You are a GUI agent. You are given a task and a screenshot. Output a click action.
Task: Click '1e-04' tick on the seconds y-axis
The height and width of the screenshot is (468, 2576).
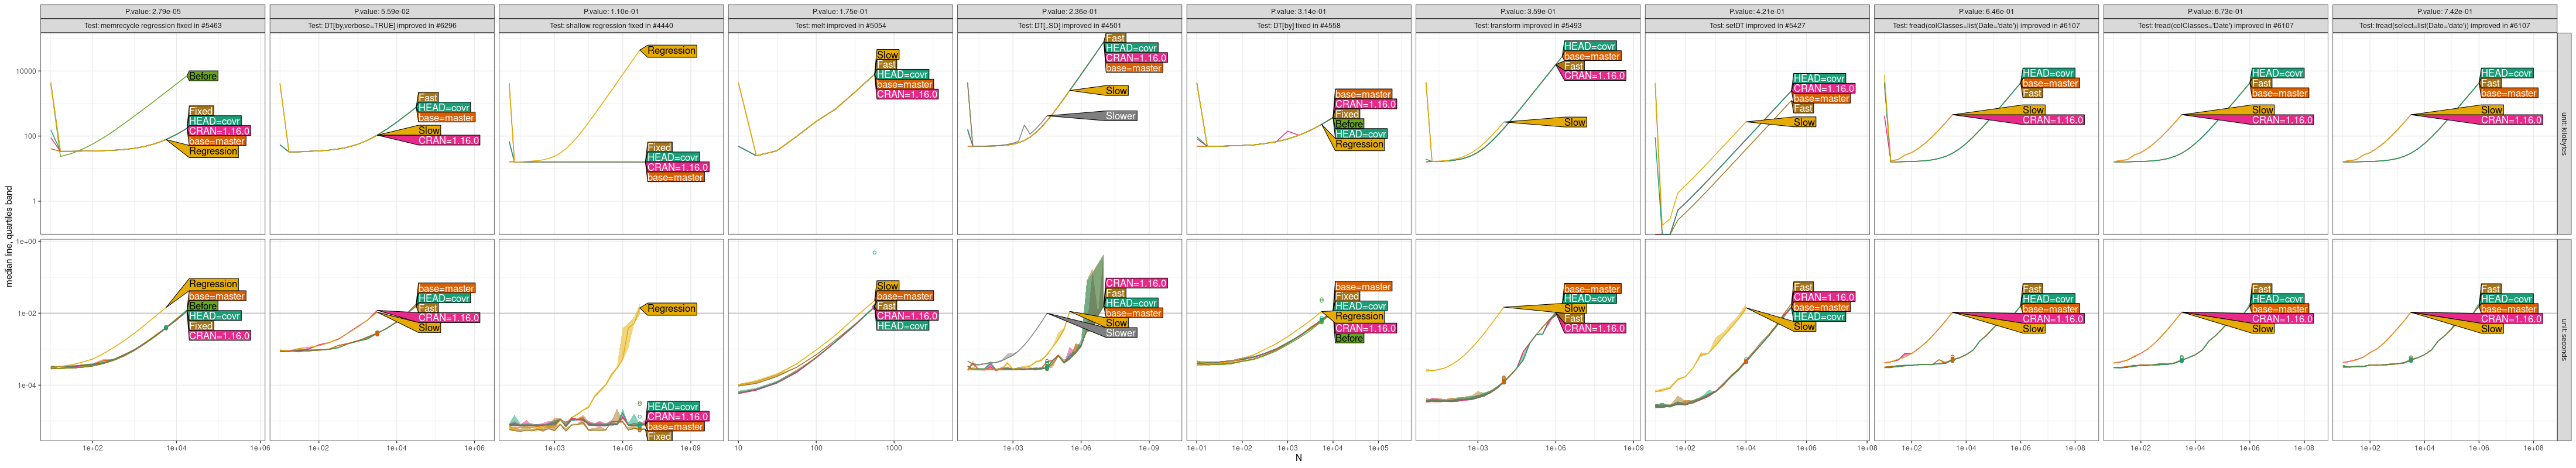pos(27,385)
